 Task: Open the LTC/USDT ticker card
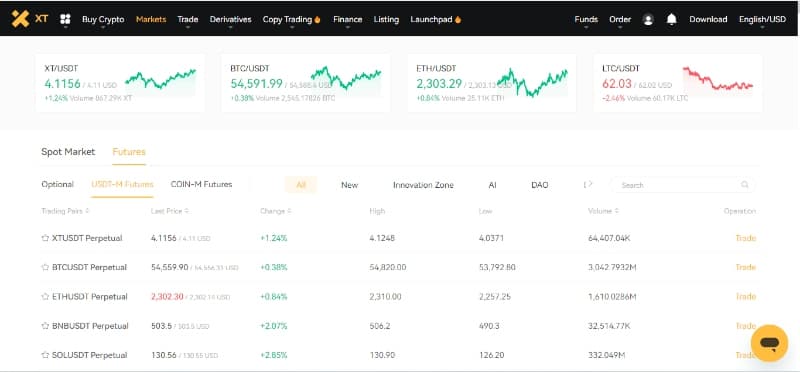click(678, 83)
